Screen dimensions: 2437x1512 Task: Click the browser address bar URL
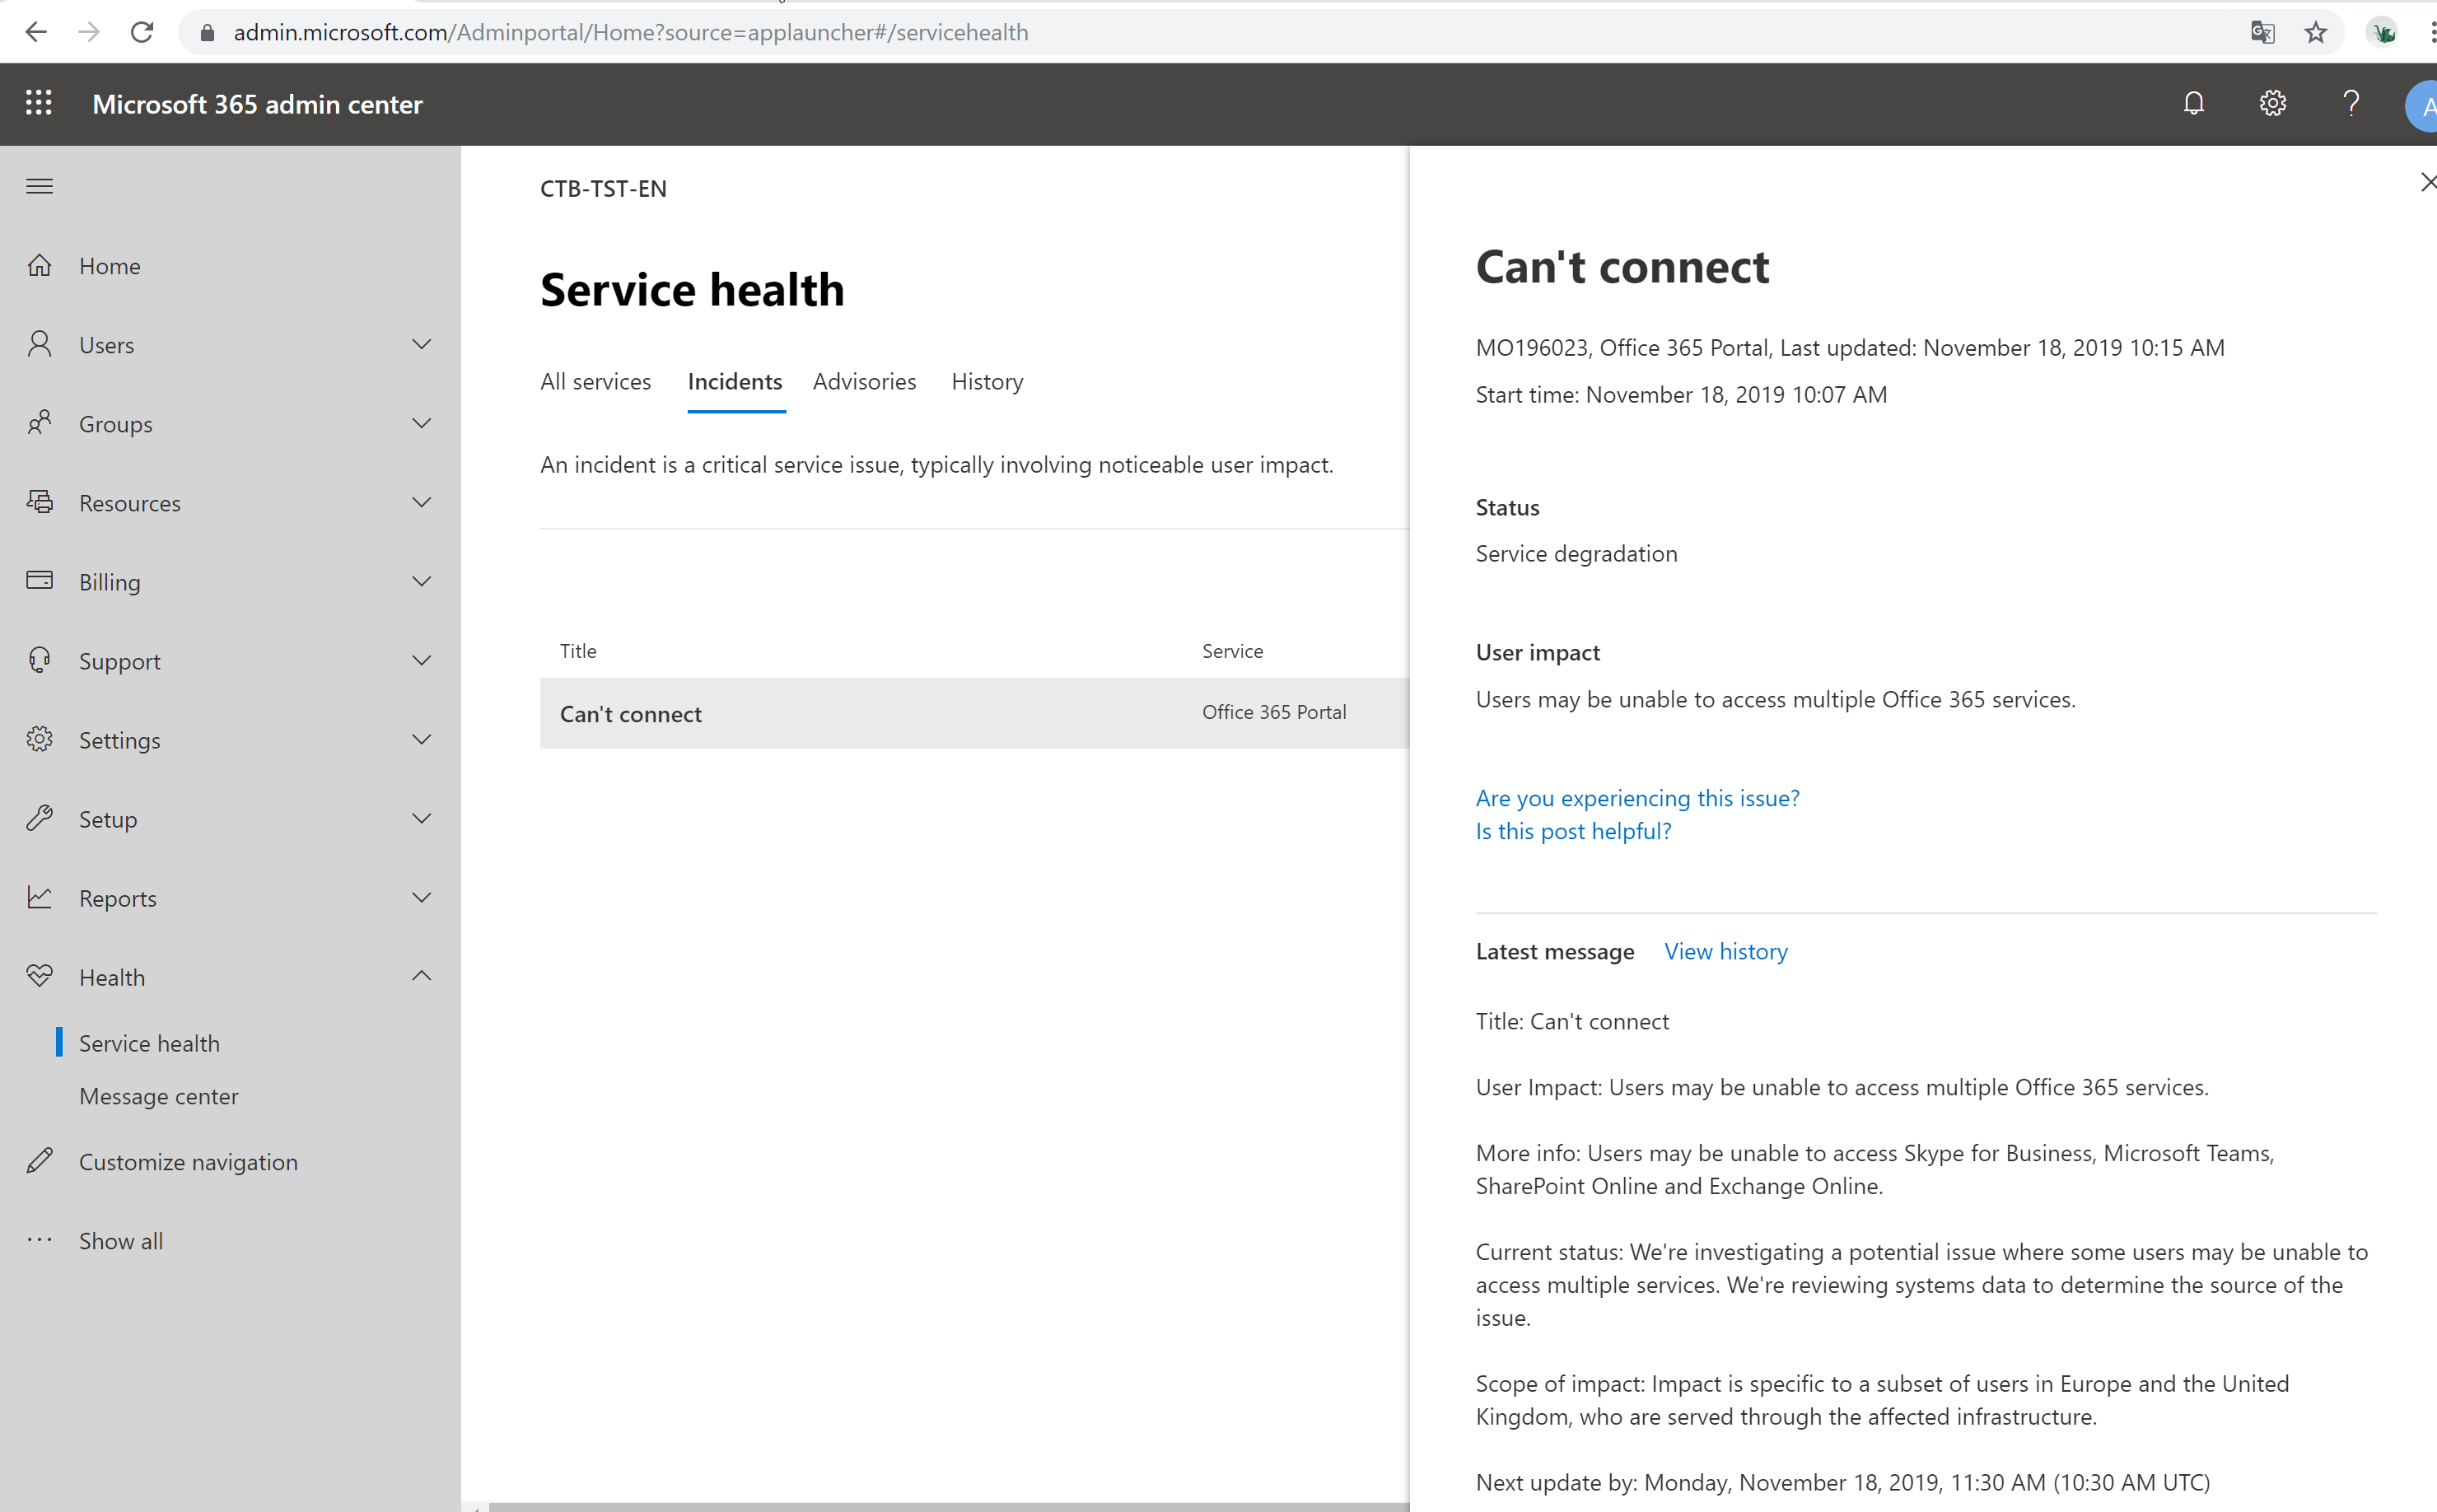click(x=631, y=32)
